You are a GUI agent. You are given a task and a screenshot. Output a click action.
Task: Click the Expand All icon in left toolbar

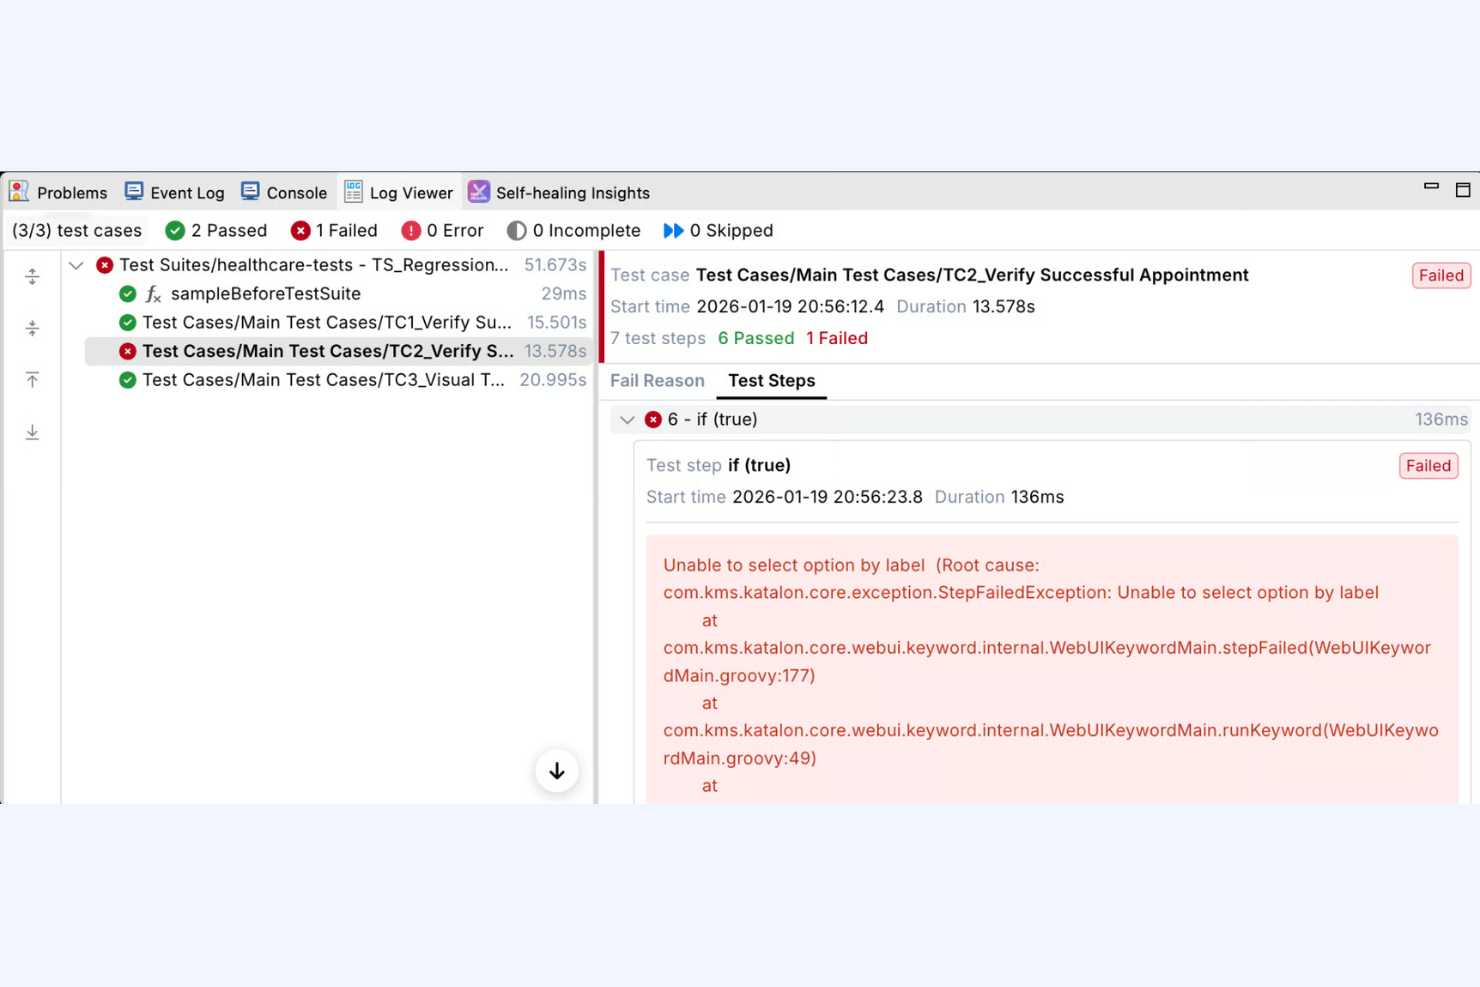click(x=32, y=277)
